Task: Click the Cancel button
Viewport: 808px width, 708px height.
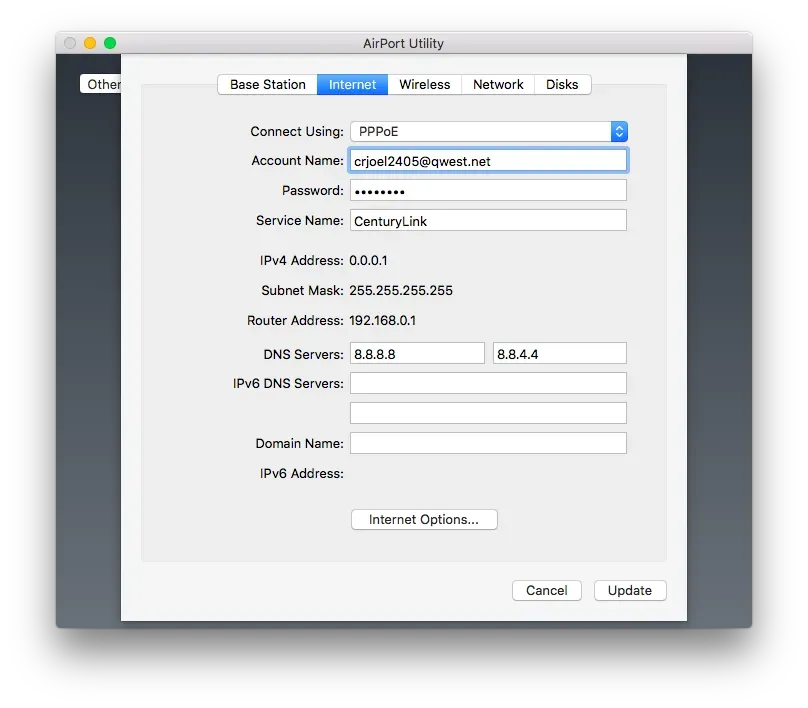Action: [x=546, y=590]
